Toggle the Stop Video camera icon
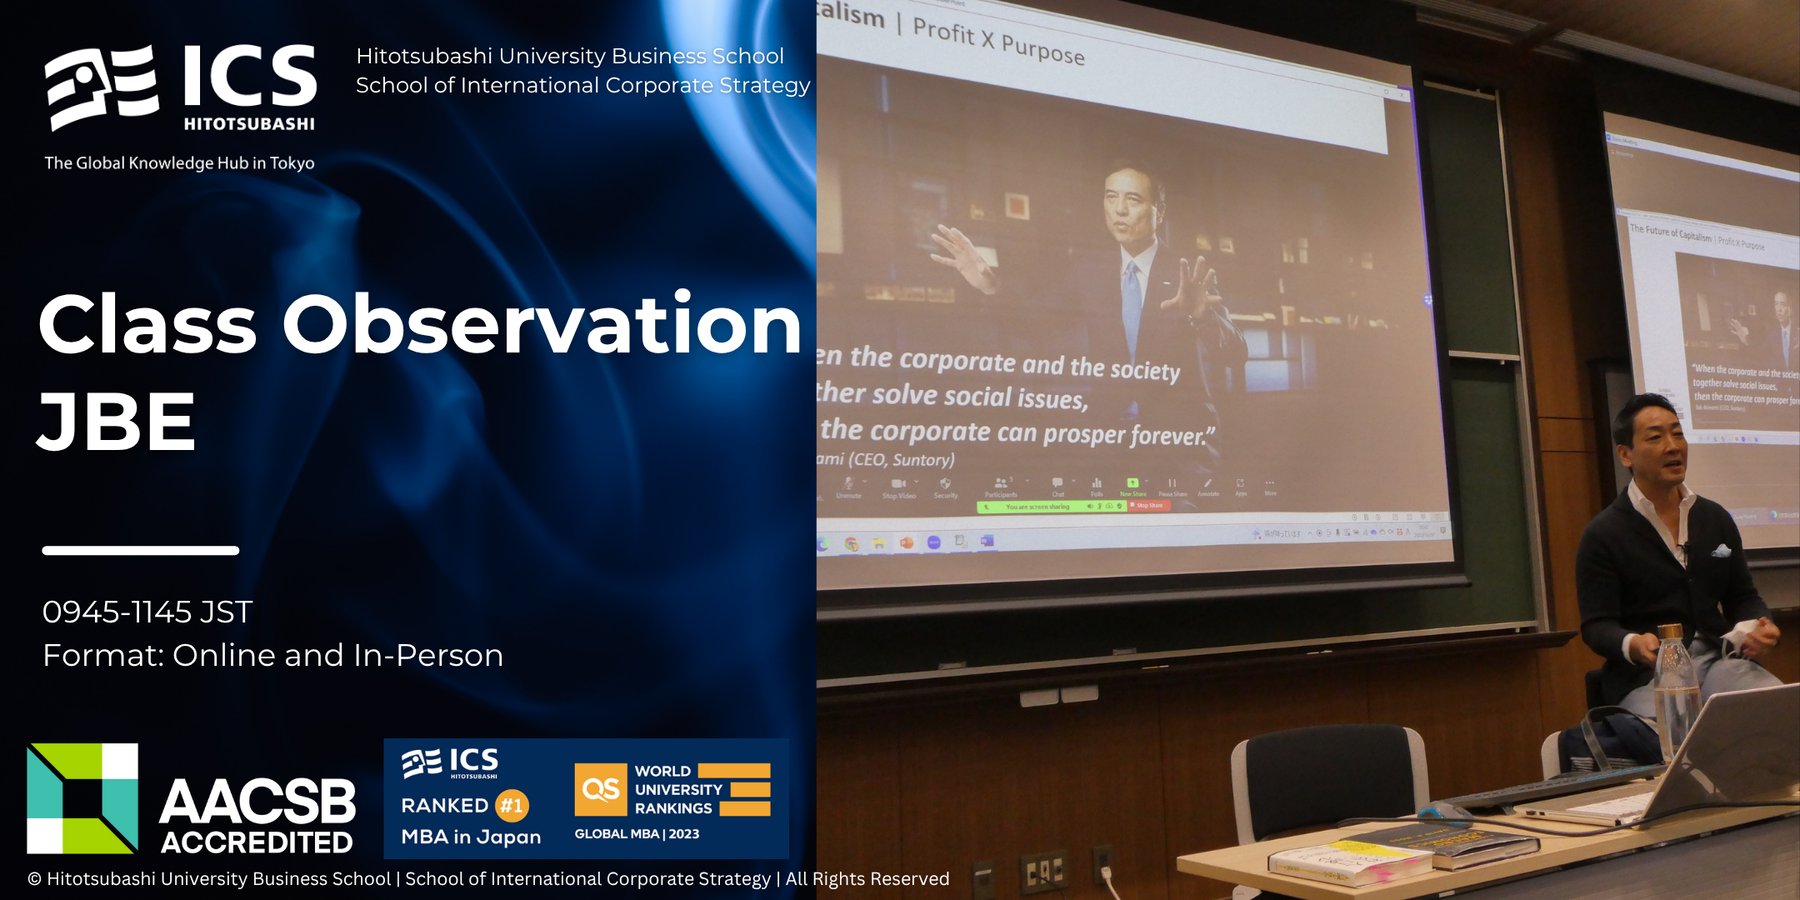The width and height of the screenshot is (1800, 900). click(898, 483)
